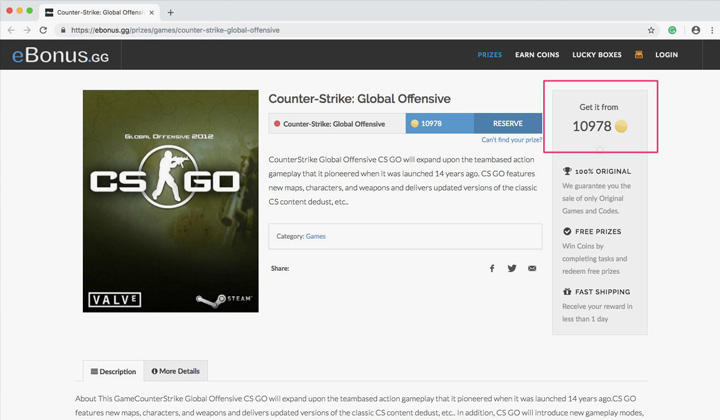720x420 pixels.
Task: Click the "Share:" label
Action: tap(280, 269)
